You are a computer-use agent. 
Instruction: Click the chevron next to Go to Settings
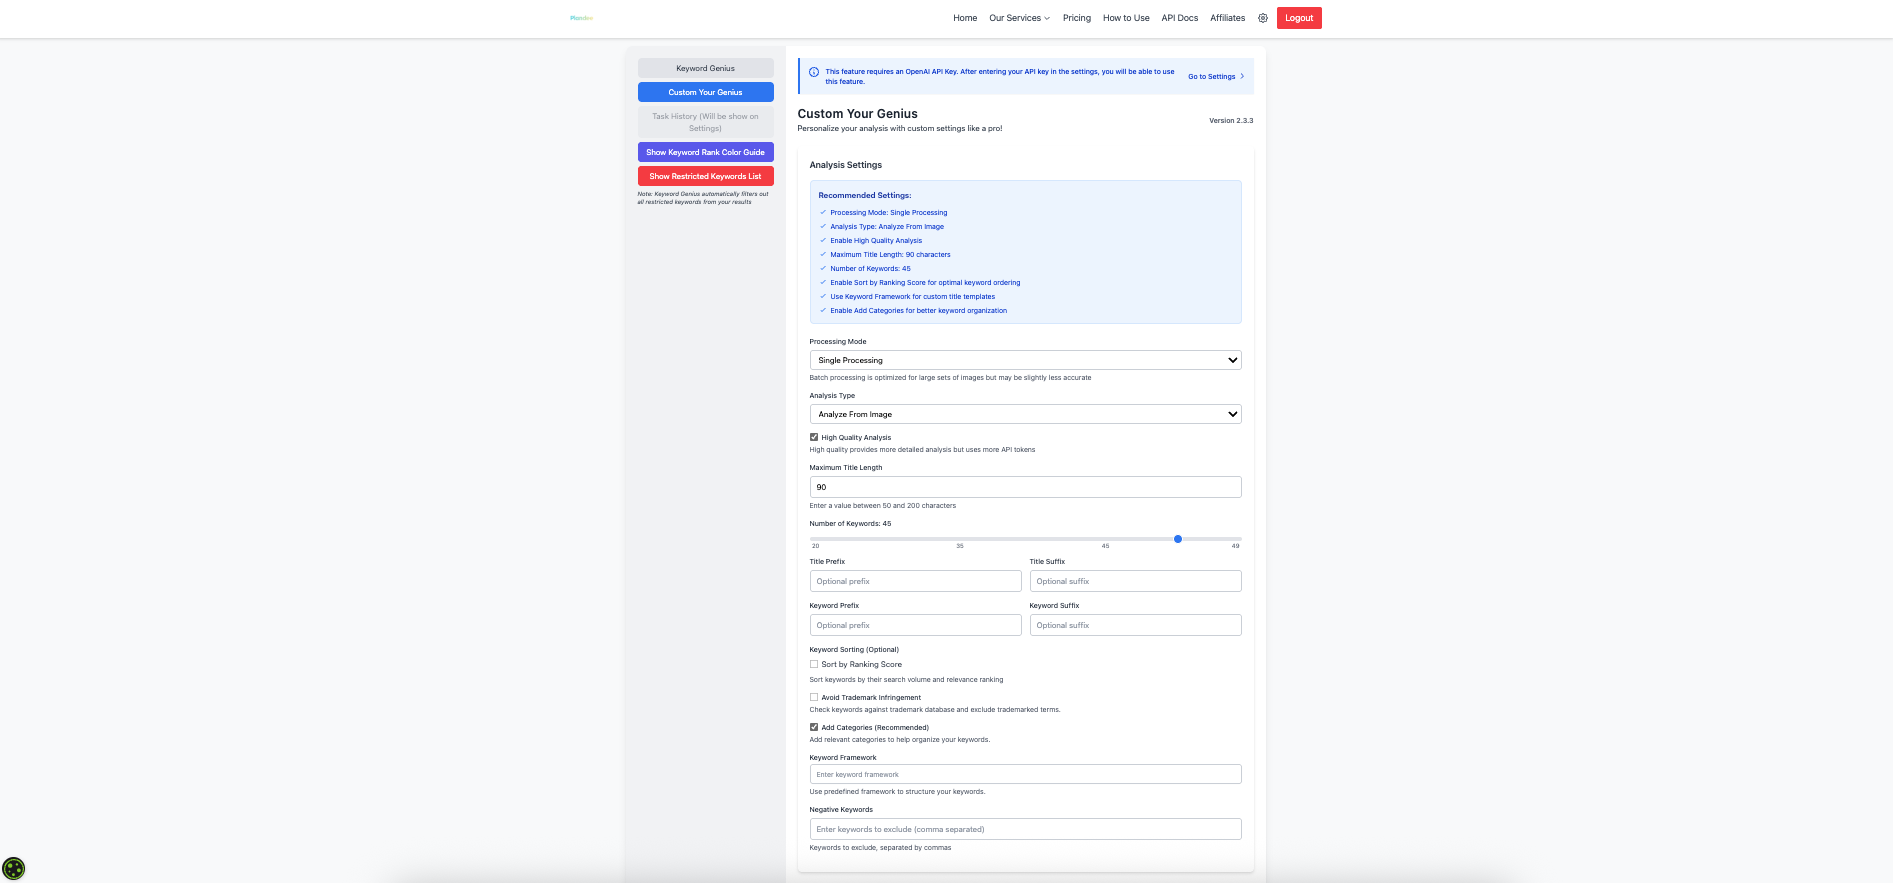[x=1242, y=76]
